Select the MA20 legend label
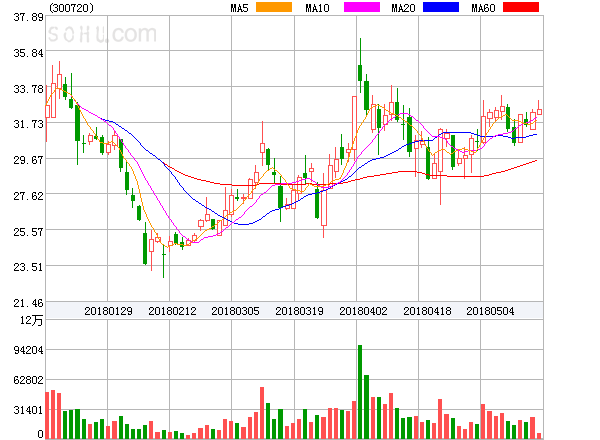600x440 pixels. tap(403, 8)
